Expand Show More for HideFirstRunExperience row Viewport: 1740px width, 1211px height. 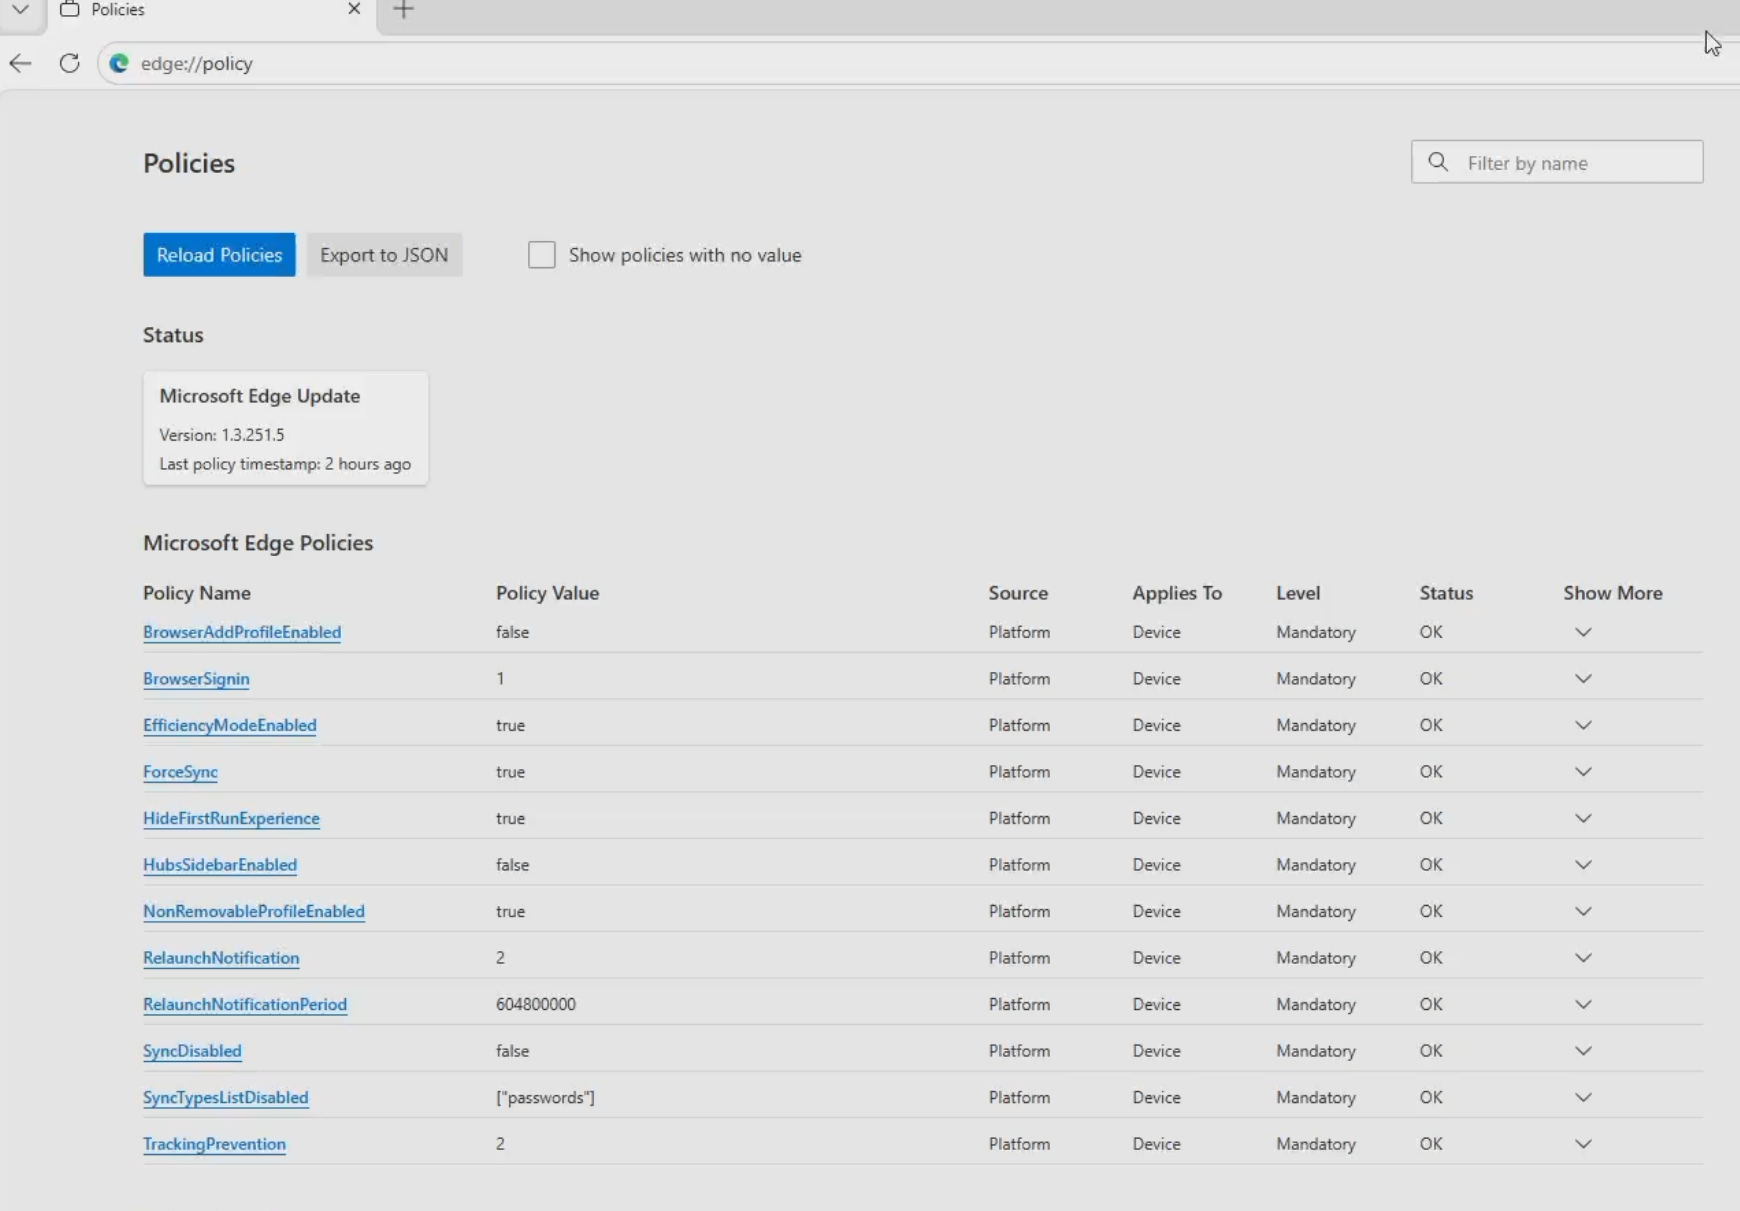coord(1583,818)
